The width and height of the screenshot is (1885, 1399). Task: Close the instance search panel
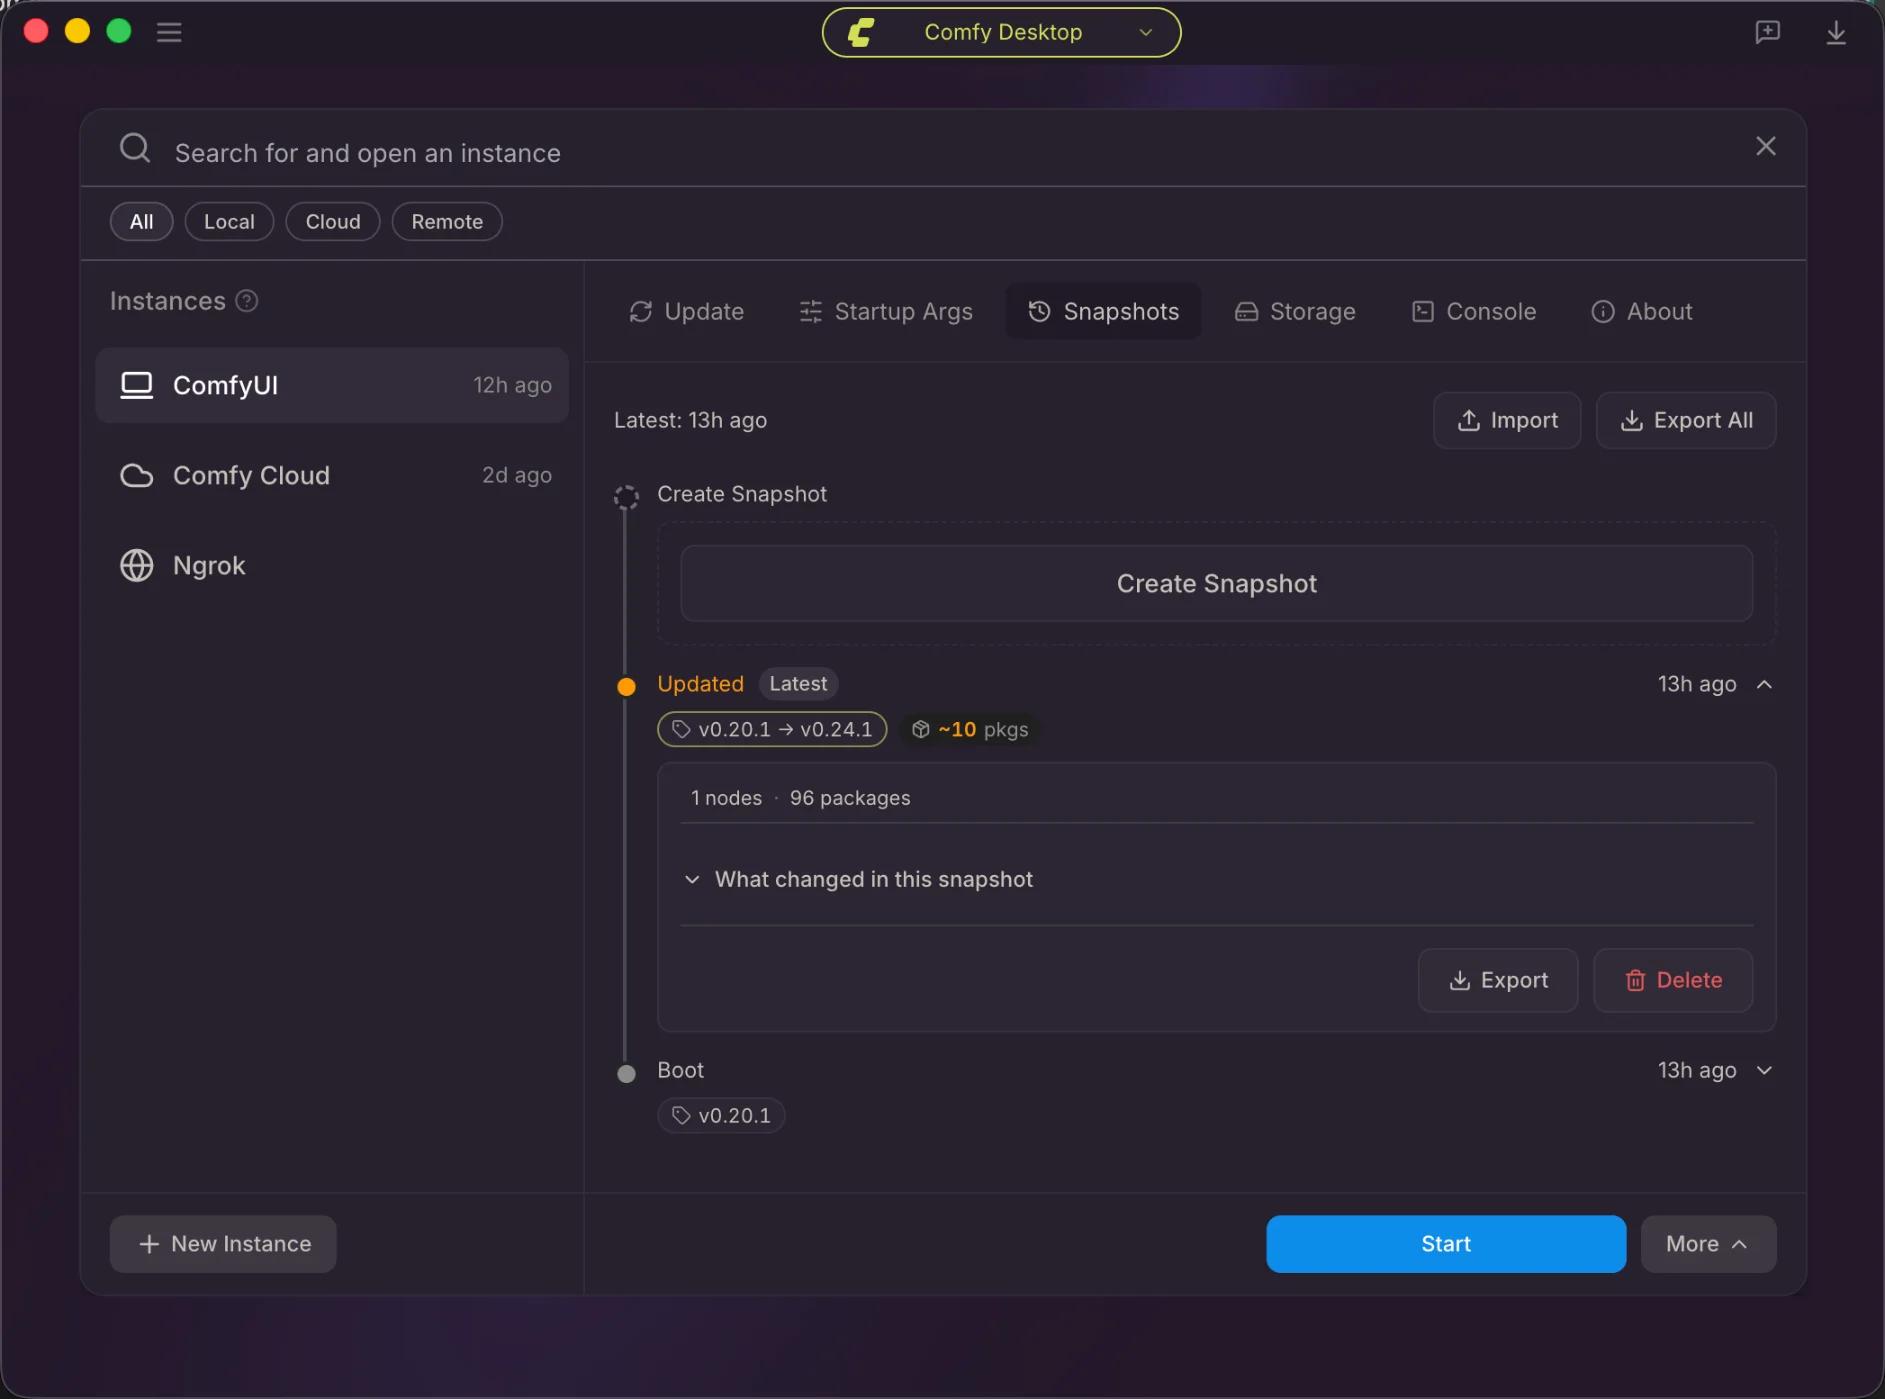coord(1766,146)
